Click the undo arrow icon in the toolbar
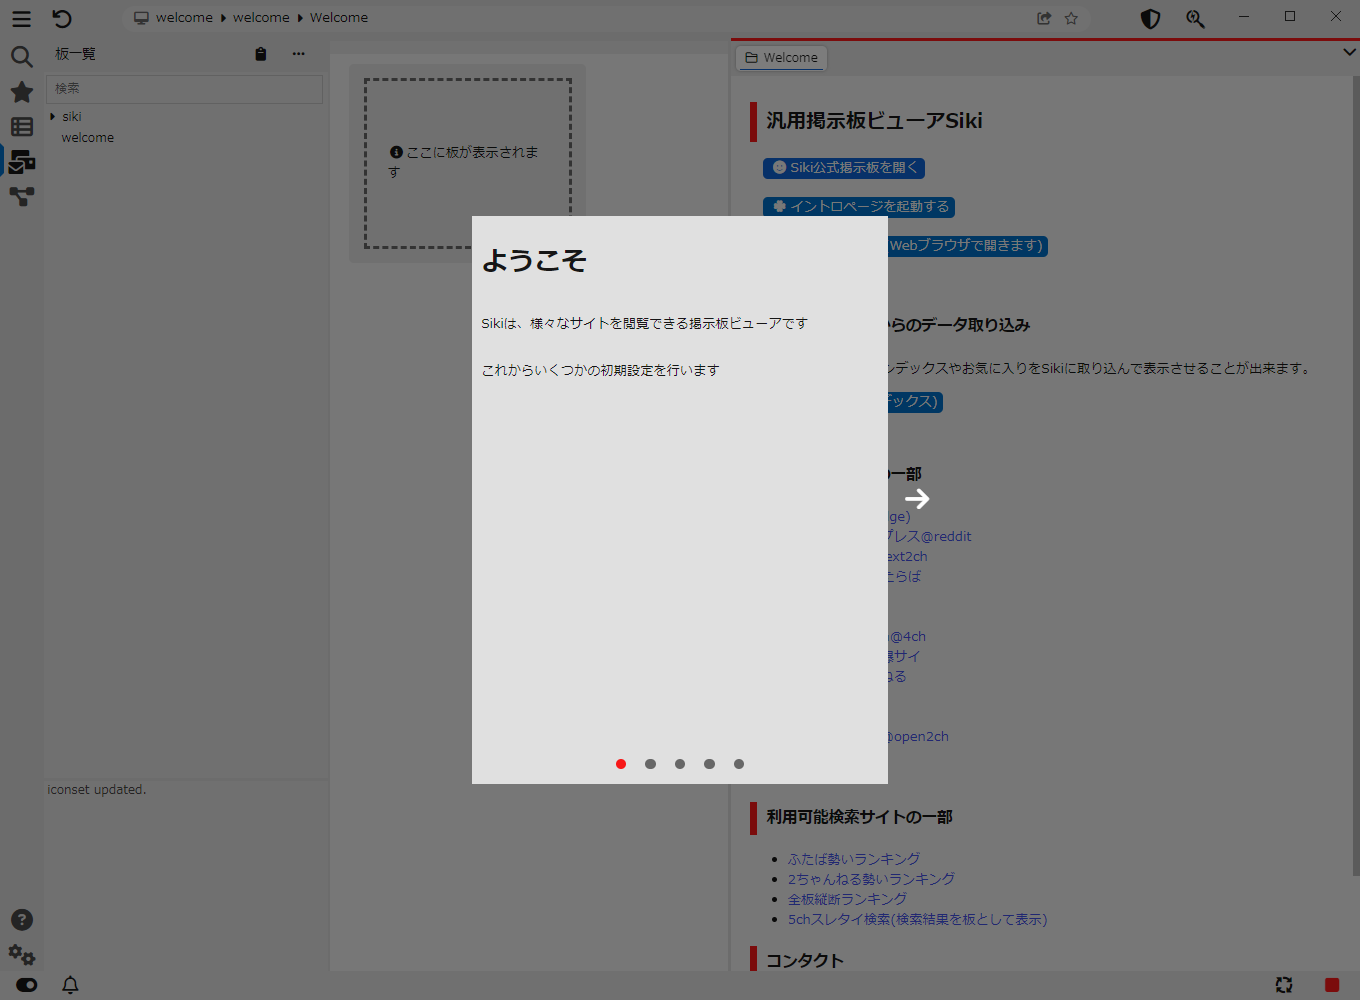The width and height of the screenshot is (1360, 1000). pos(62,18)
